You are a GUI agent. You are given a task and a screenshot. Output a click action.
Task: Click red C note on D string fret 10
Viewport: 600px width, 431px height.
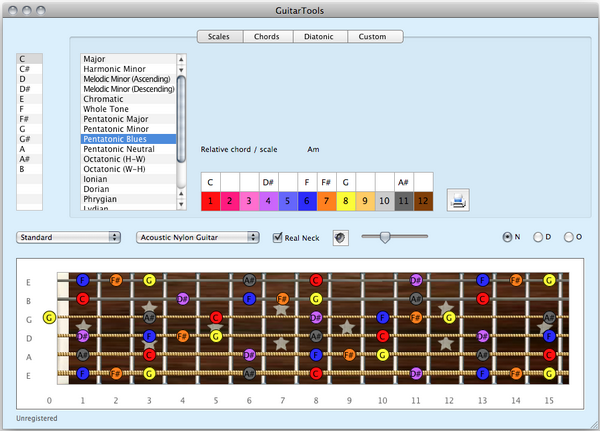(x=382, y=336)
